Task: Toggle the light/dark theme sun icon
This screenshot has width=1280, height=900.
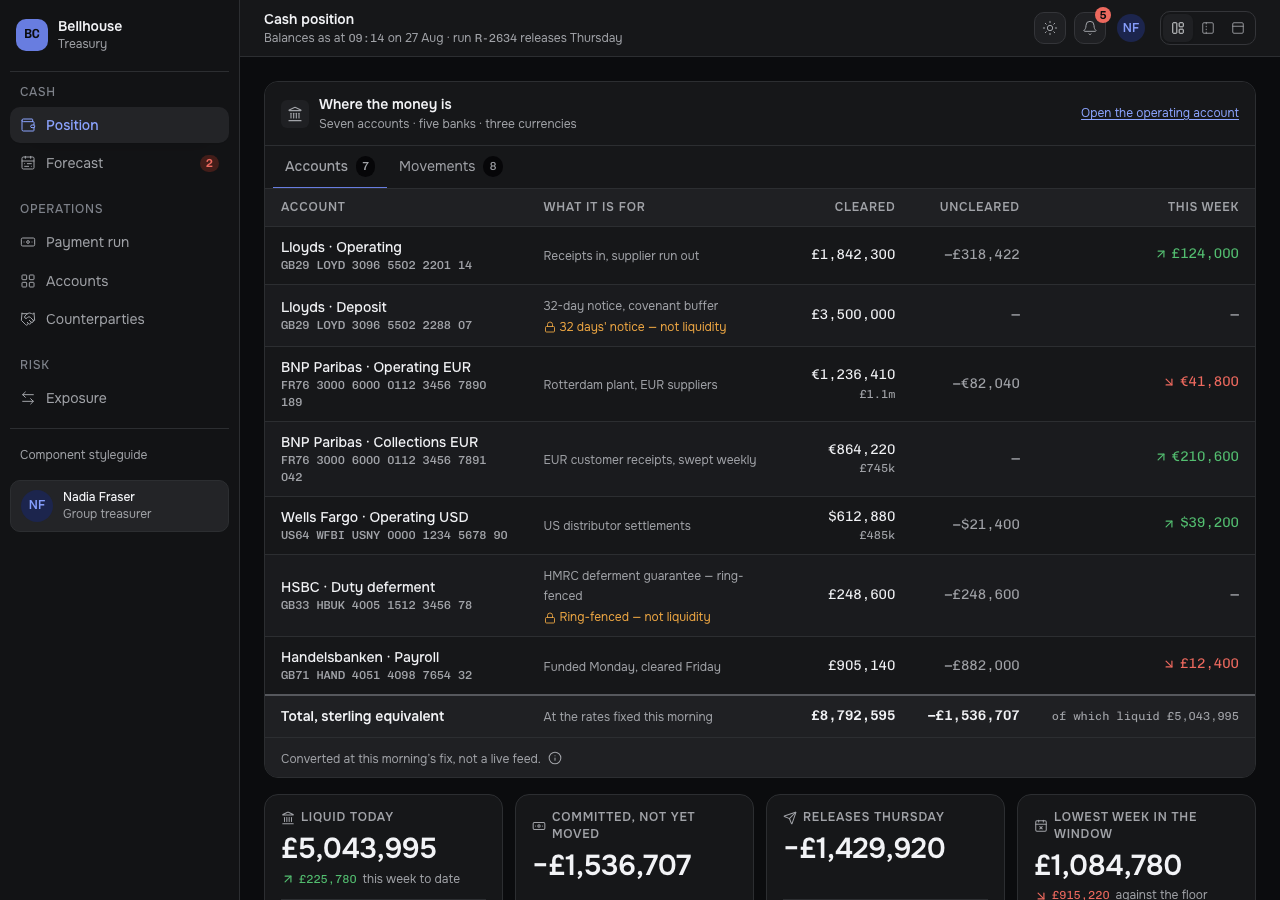Action: [x=1050, y=28]
